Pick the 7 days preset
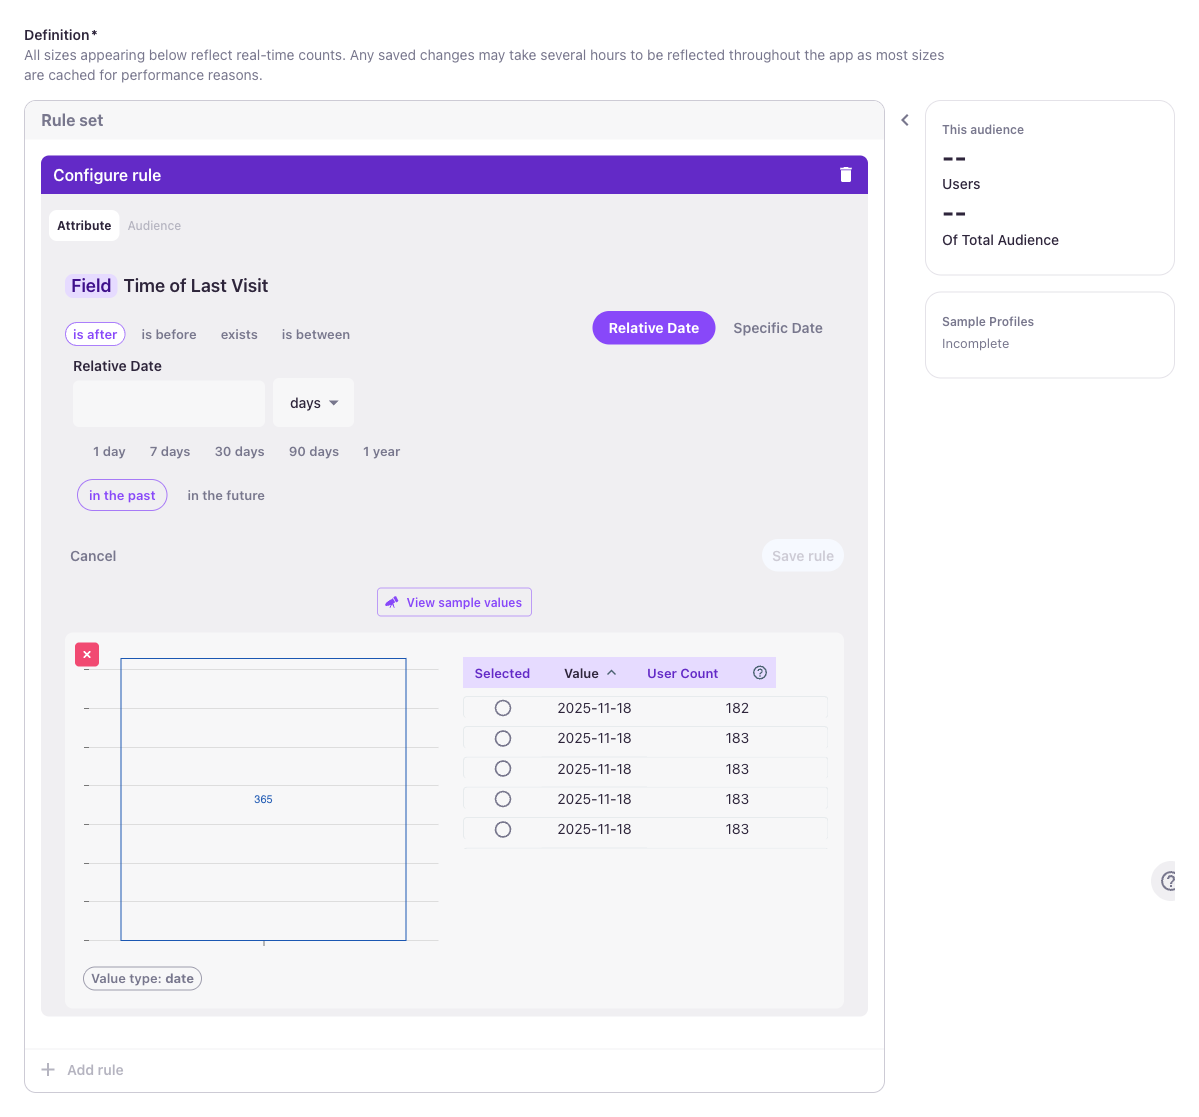This screenshot has height=1117, width=1199. tap(170, 451)
